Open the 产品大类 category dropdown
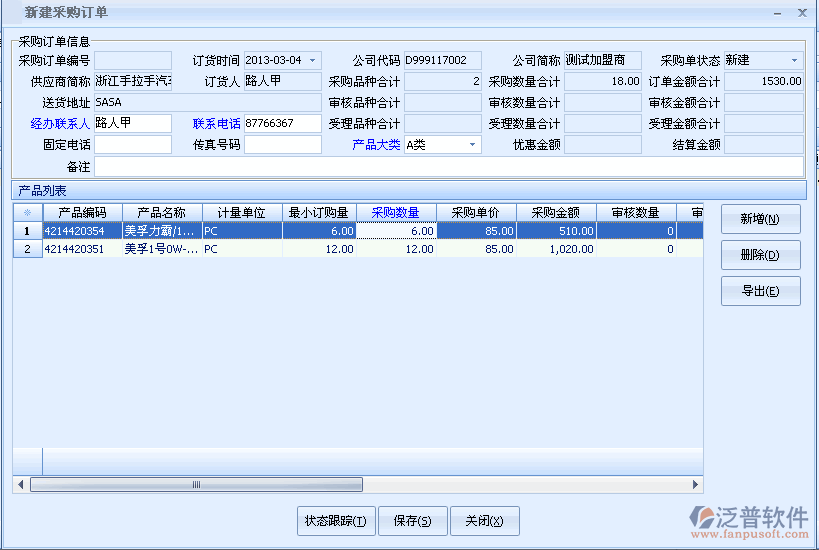This screenshot has width=819, height=550. point(472,145)
